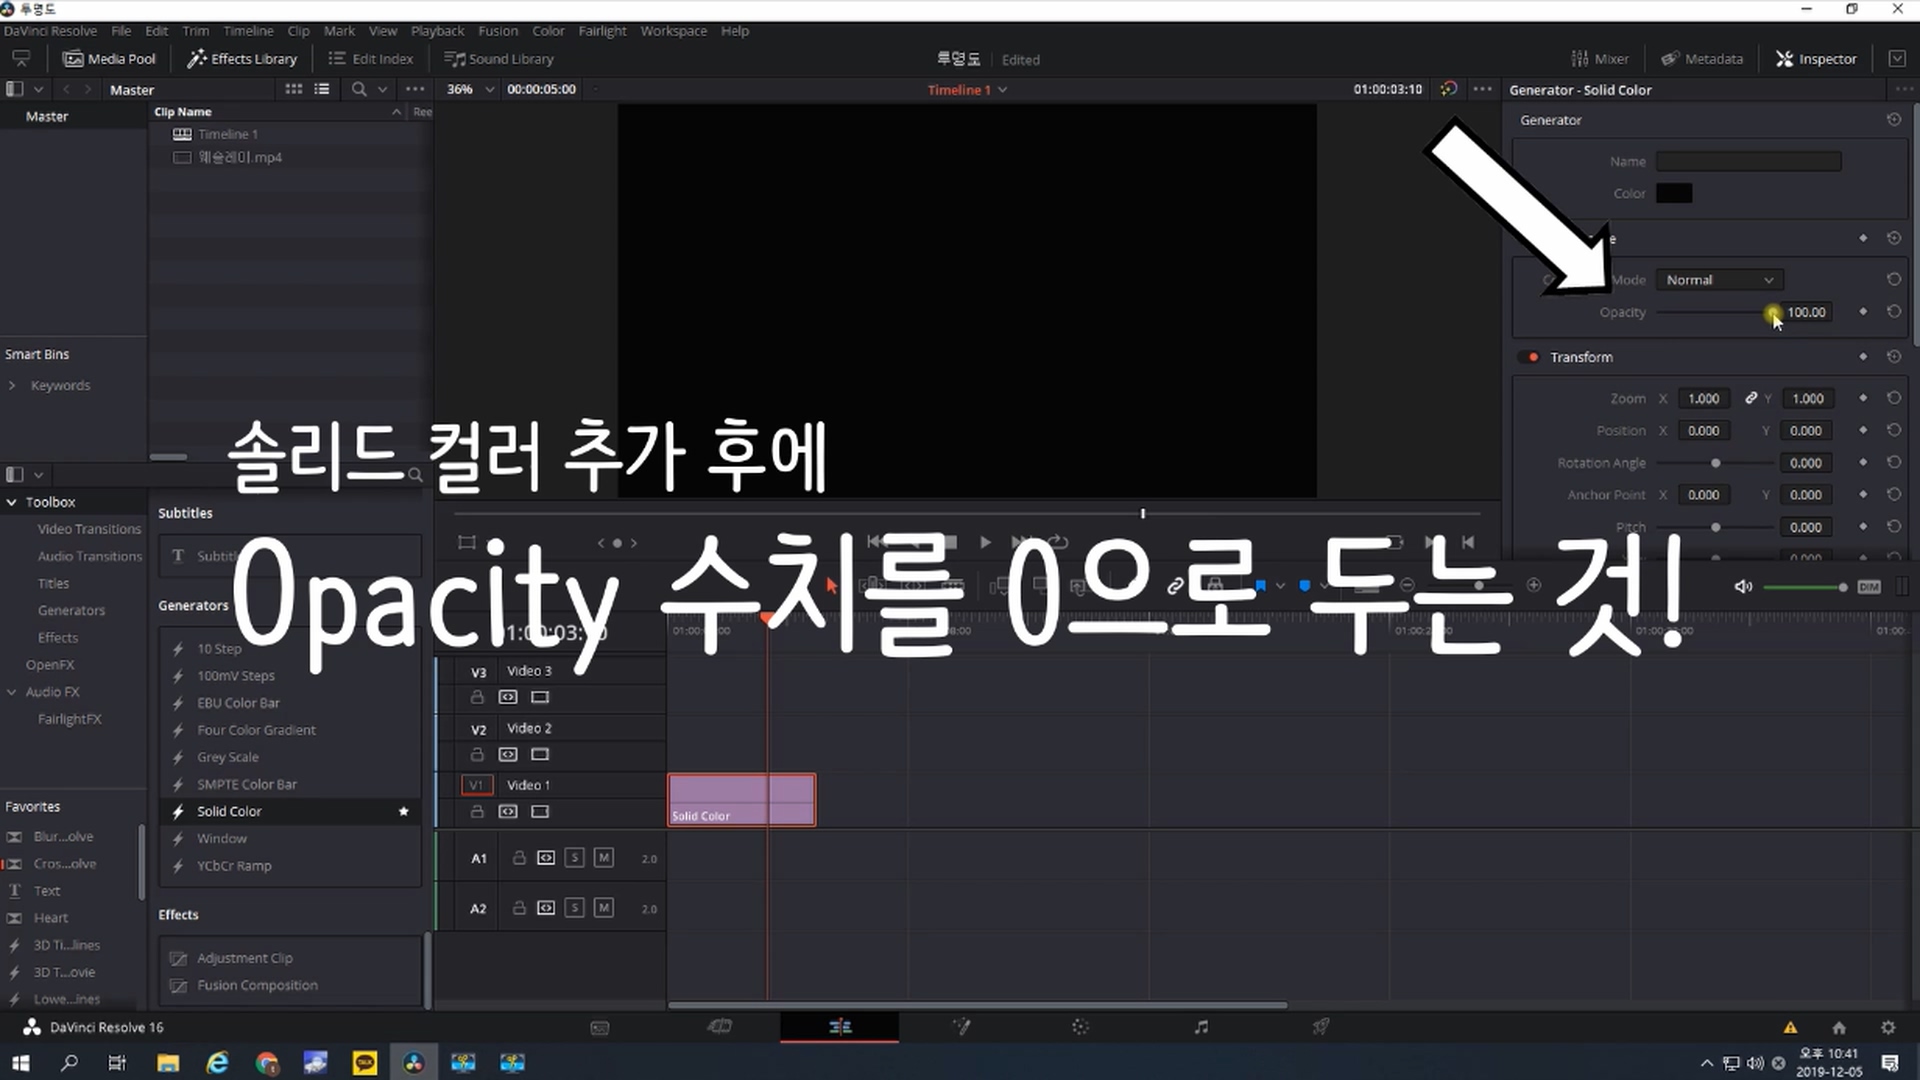Select the Adjustment Clip effect

pos(245,958)
